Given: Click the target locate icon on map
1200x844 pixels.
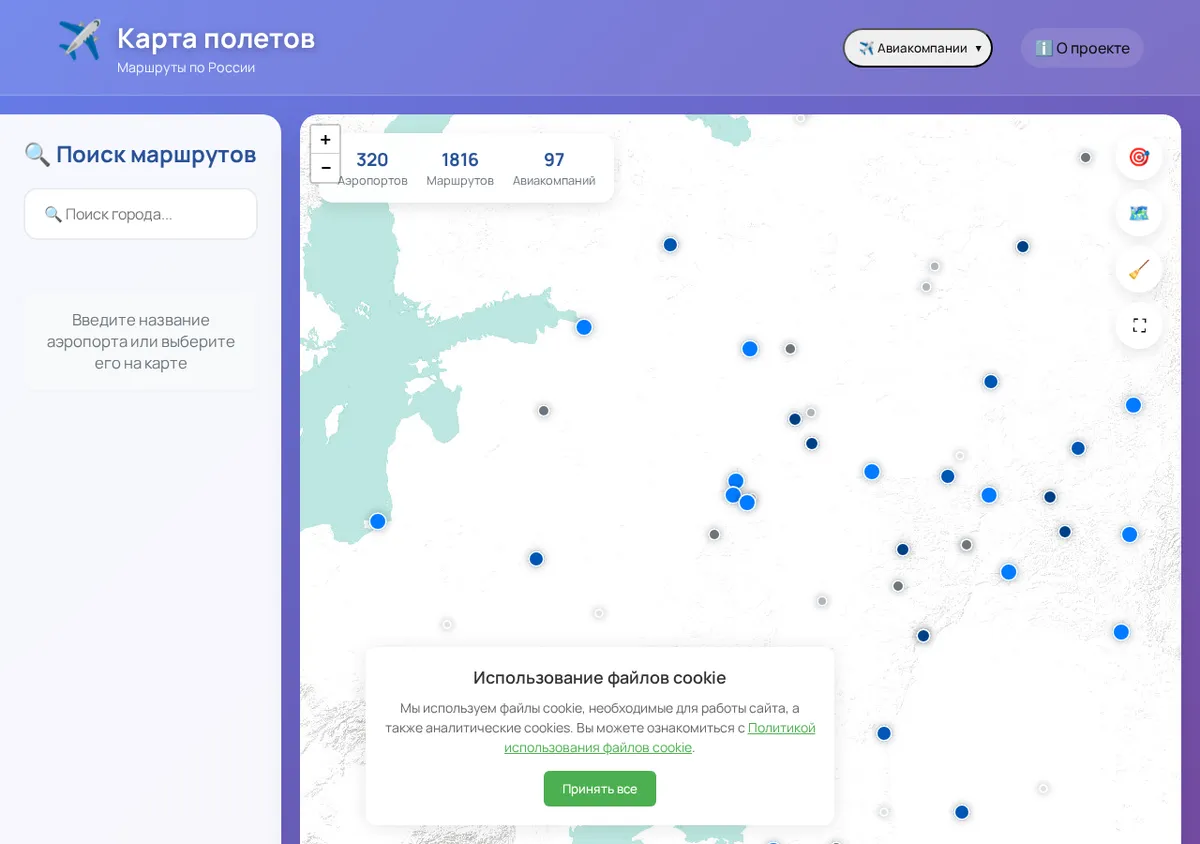Looking at the screenshot, I should click(x=1138, y=157).
